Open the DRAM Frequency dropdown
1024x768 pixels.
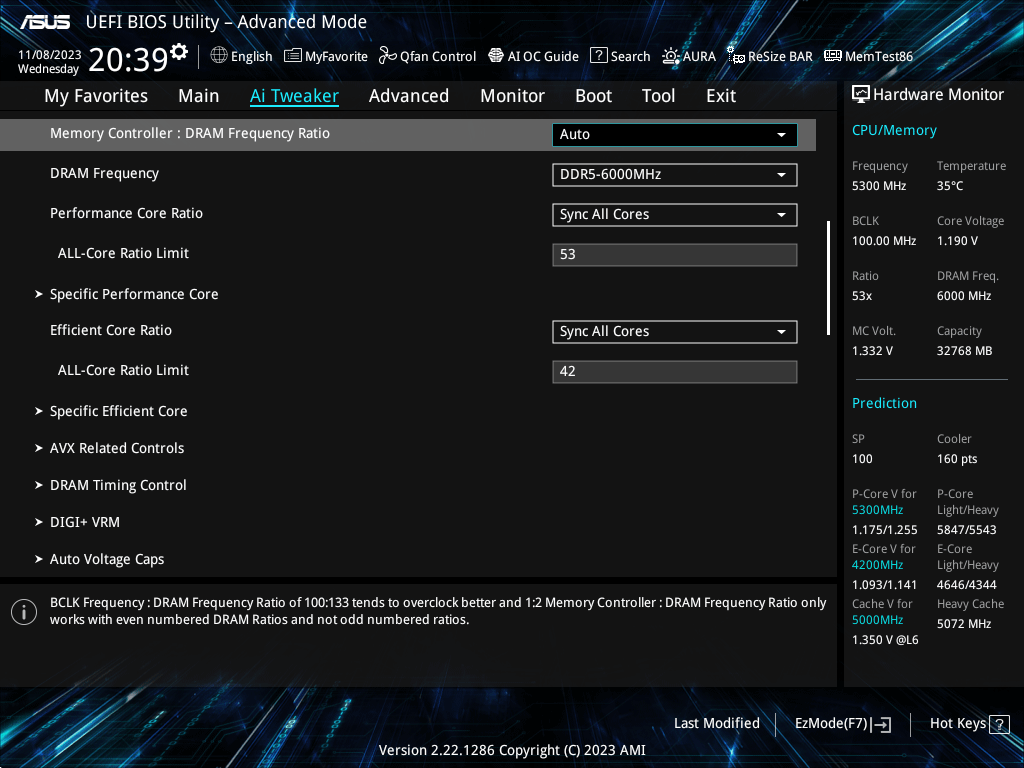point(675,175)
